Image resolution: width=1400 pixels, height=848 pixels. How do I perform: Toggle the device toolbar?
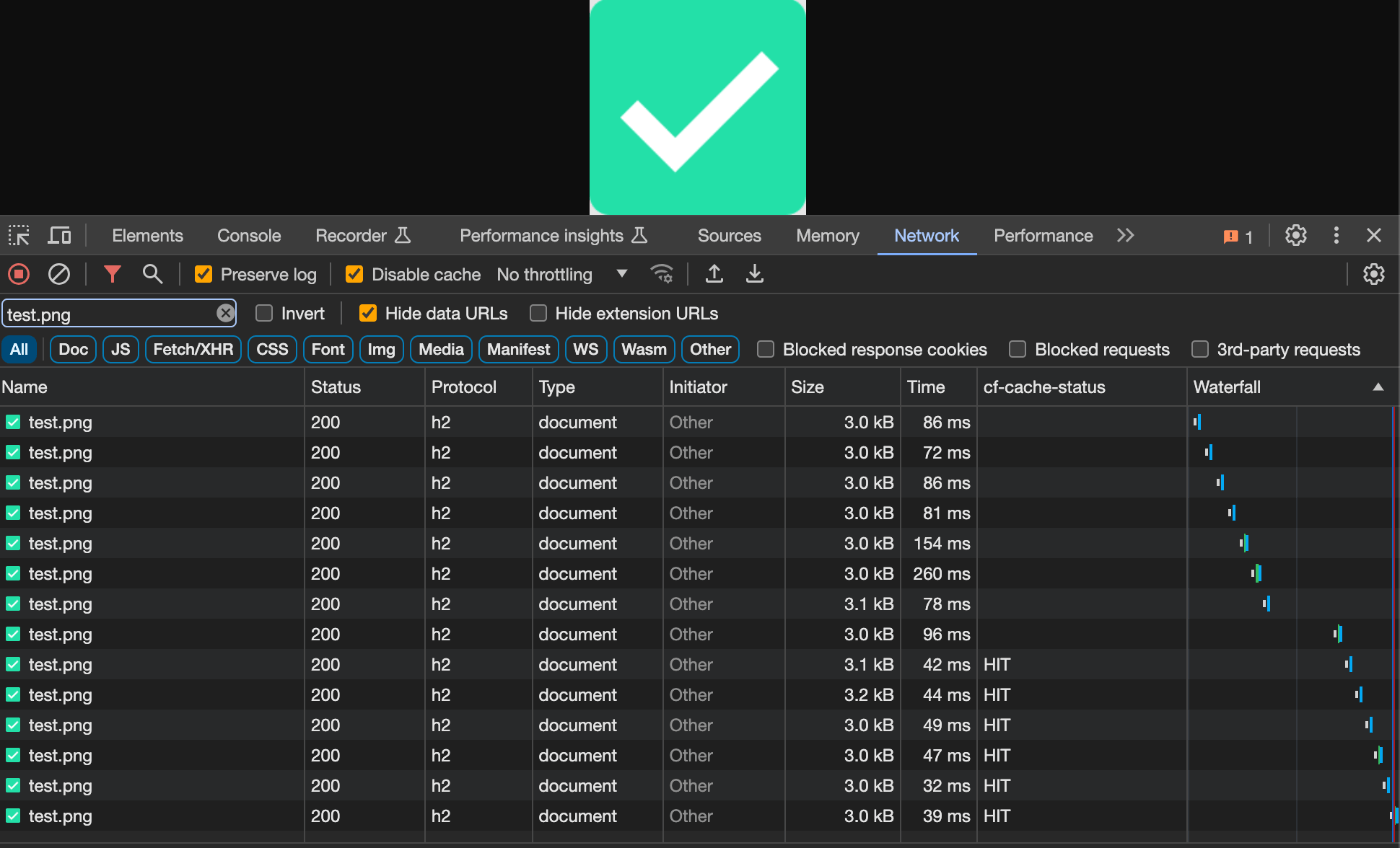59,235
